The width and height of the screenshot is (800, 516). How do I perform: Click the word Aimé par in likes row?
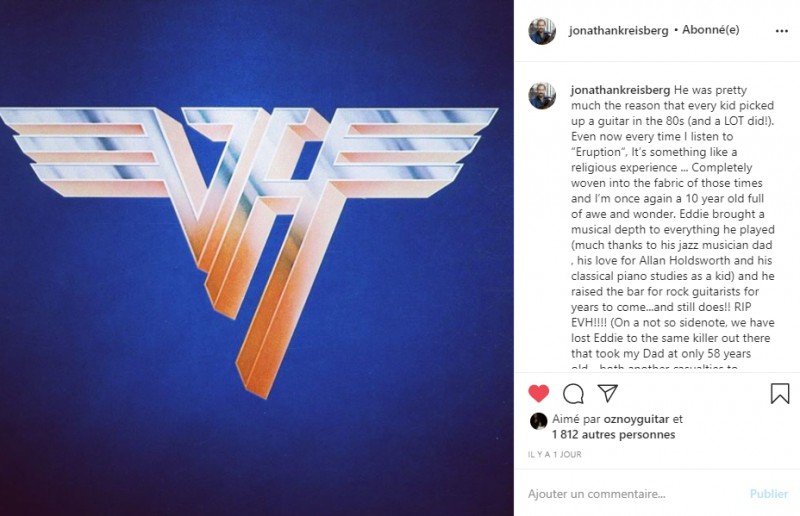576,420
